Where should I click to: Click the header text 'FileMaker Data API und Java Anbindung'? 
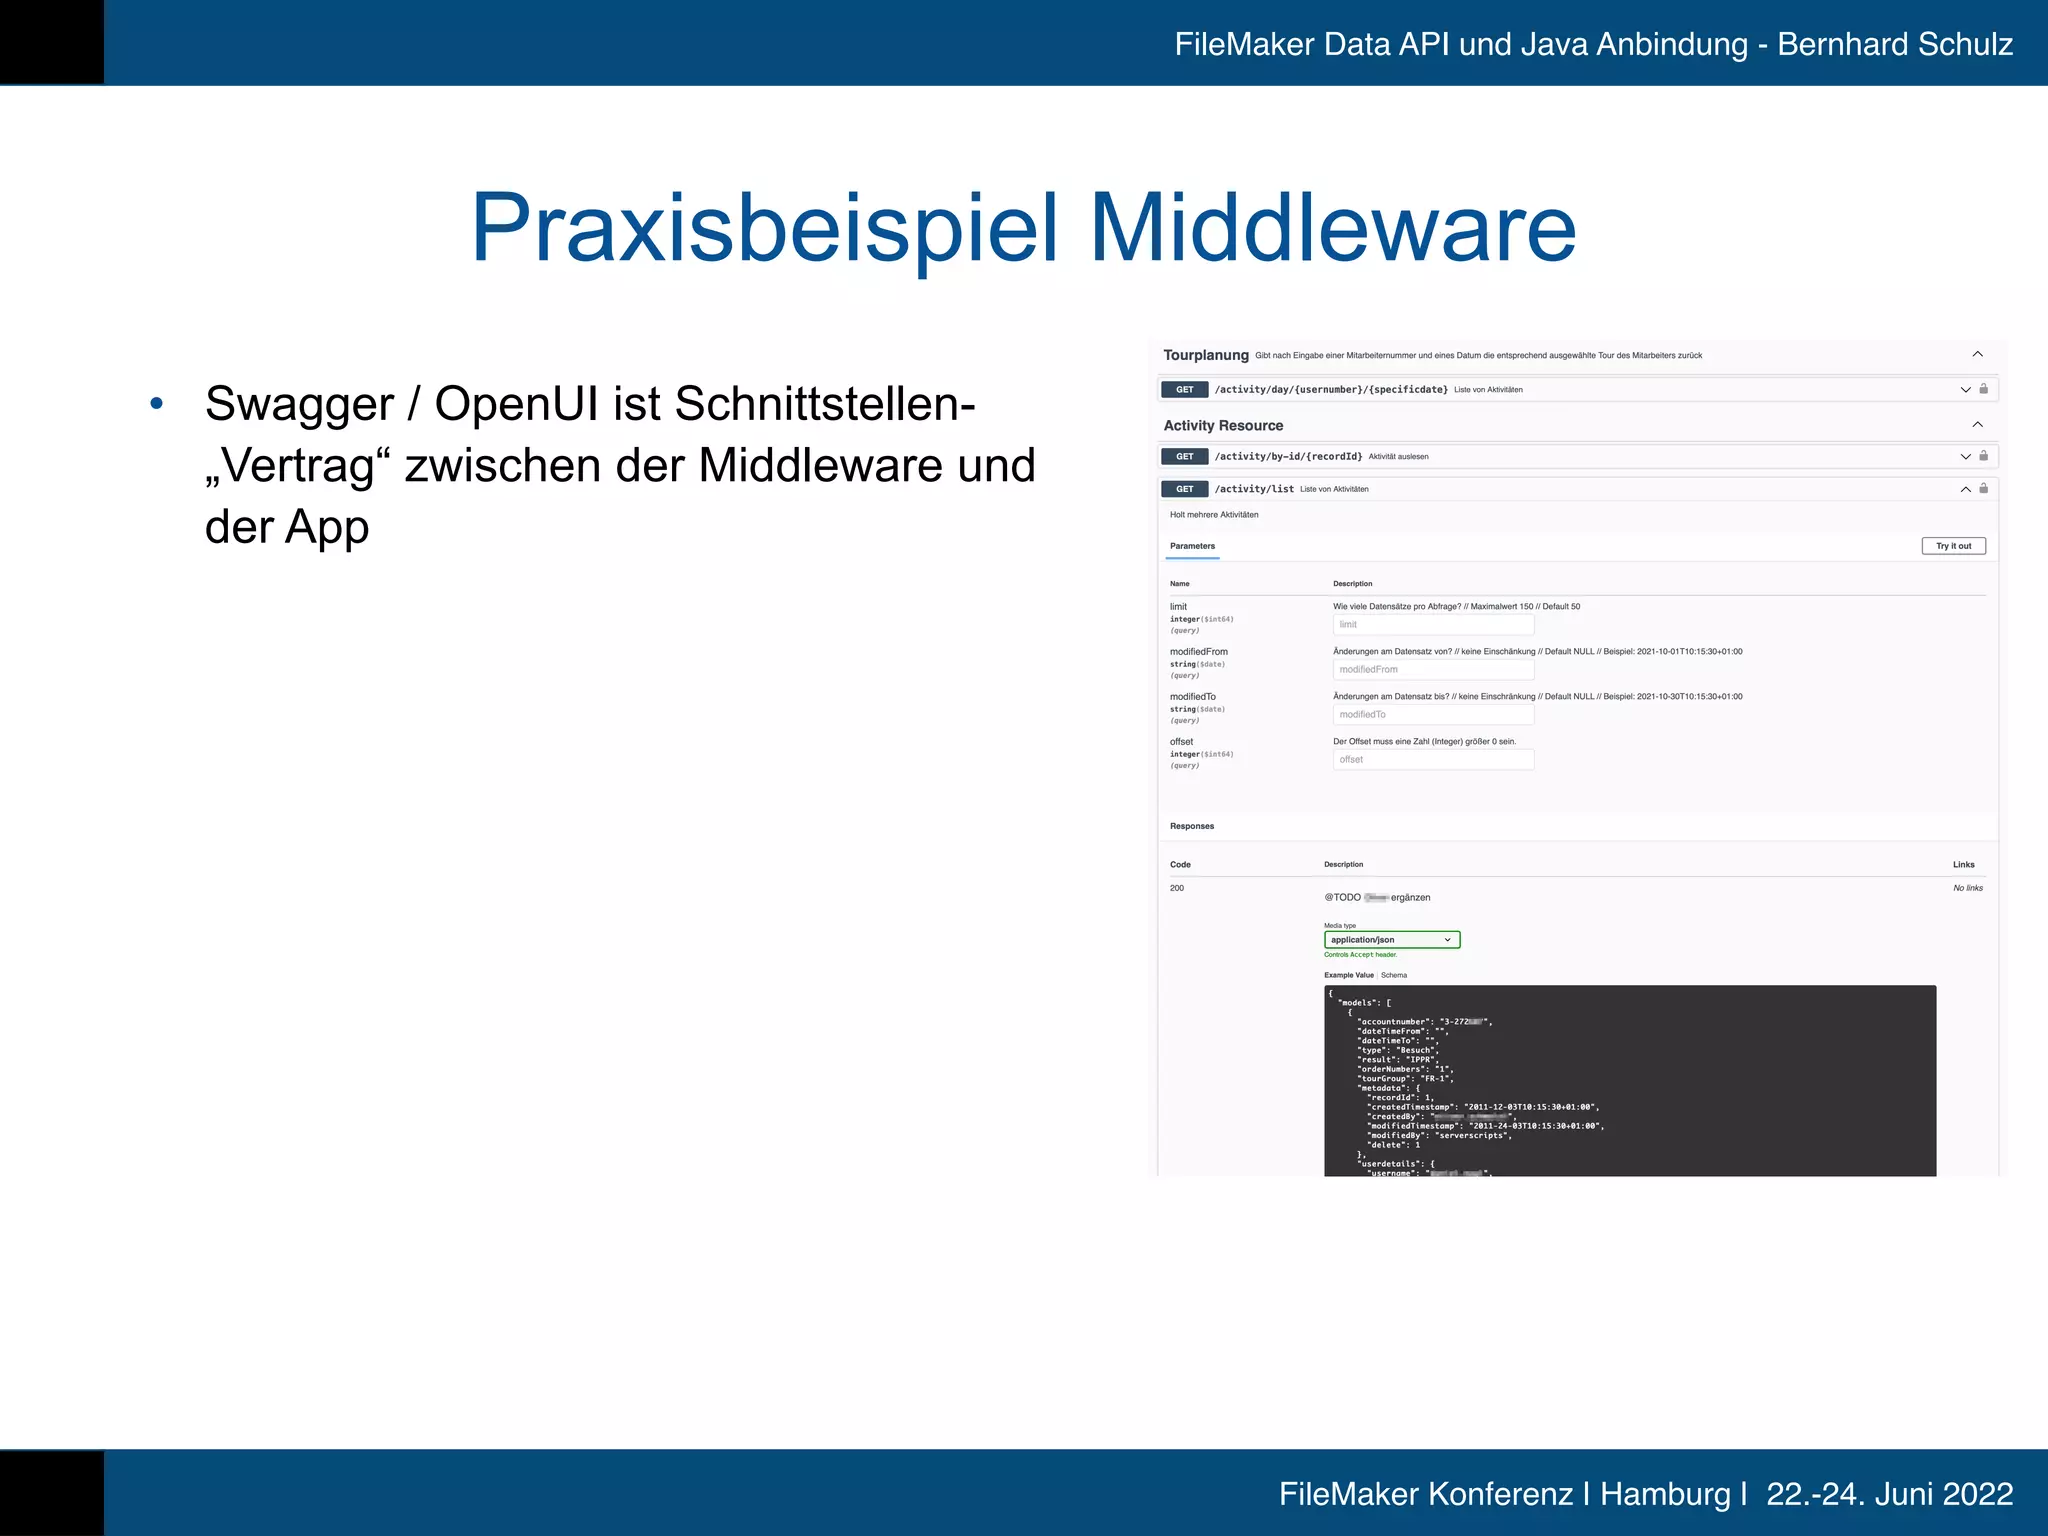click(x=1461, y=44)
